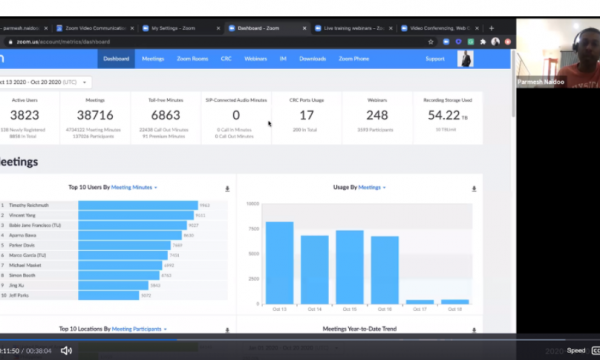Select the Webinars 248 card
Screen dimensions: 600x360
tap(377, 118)
